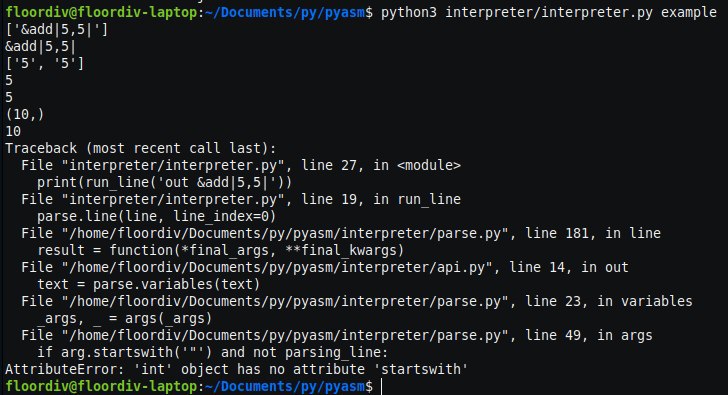Viewport: 728px width, 395px height.
Task: Click the 'line 23, in variables' traceback entry
Action: pyautogui.click(x=357, y=301)
